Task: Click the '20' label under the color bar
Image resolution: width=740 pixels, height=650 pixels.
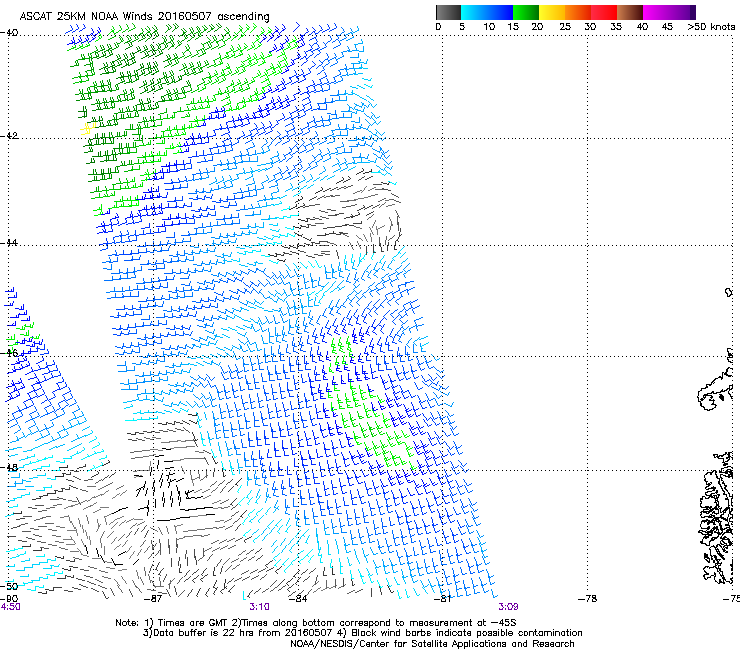Action: click(x=537, y=26)
